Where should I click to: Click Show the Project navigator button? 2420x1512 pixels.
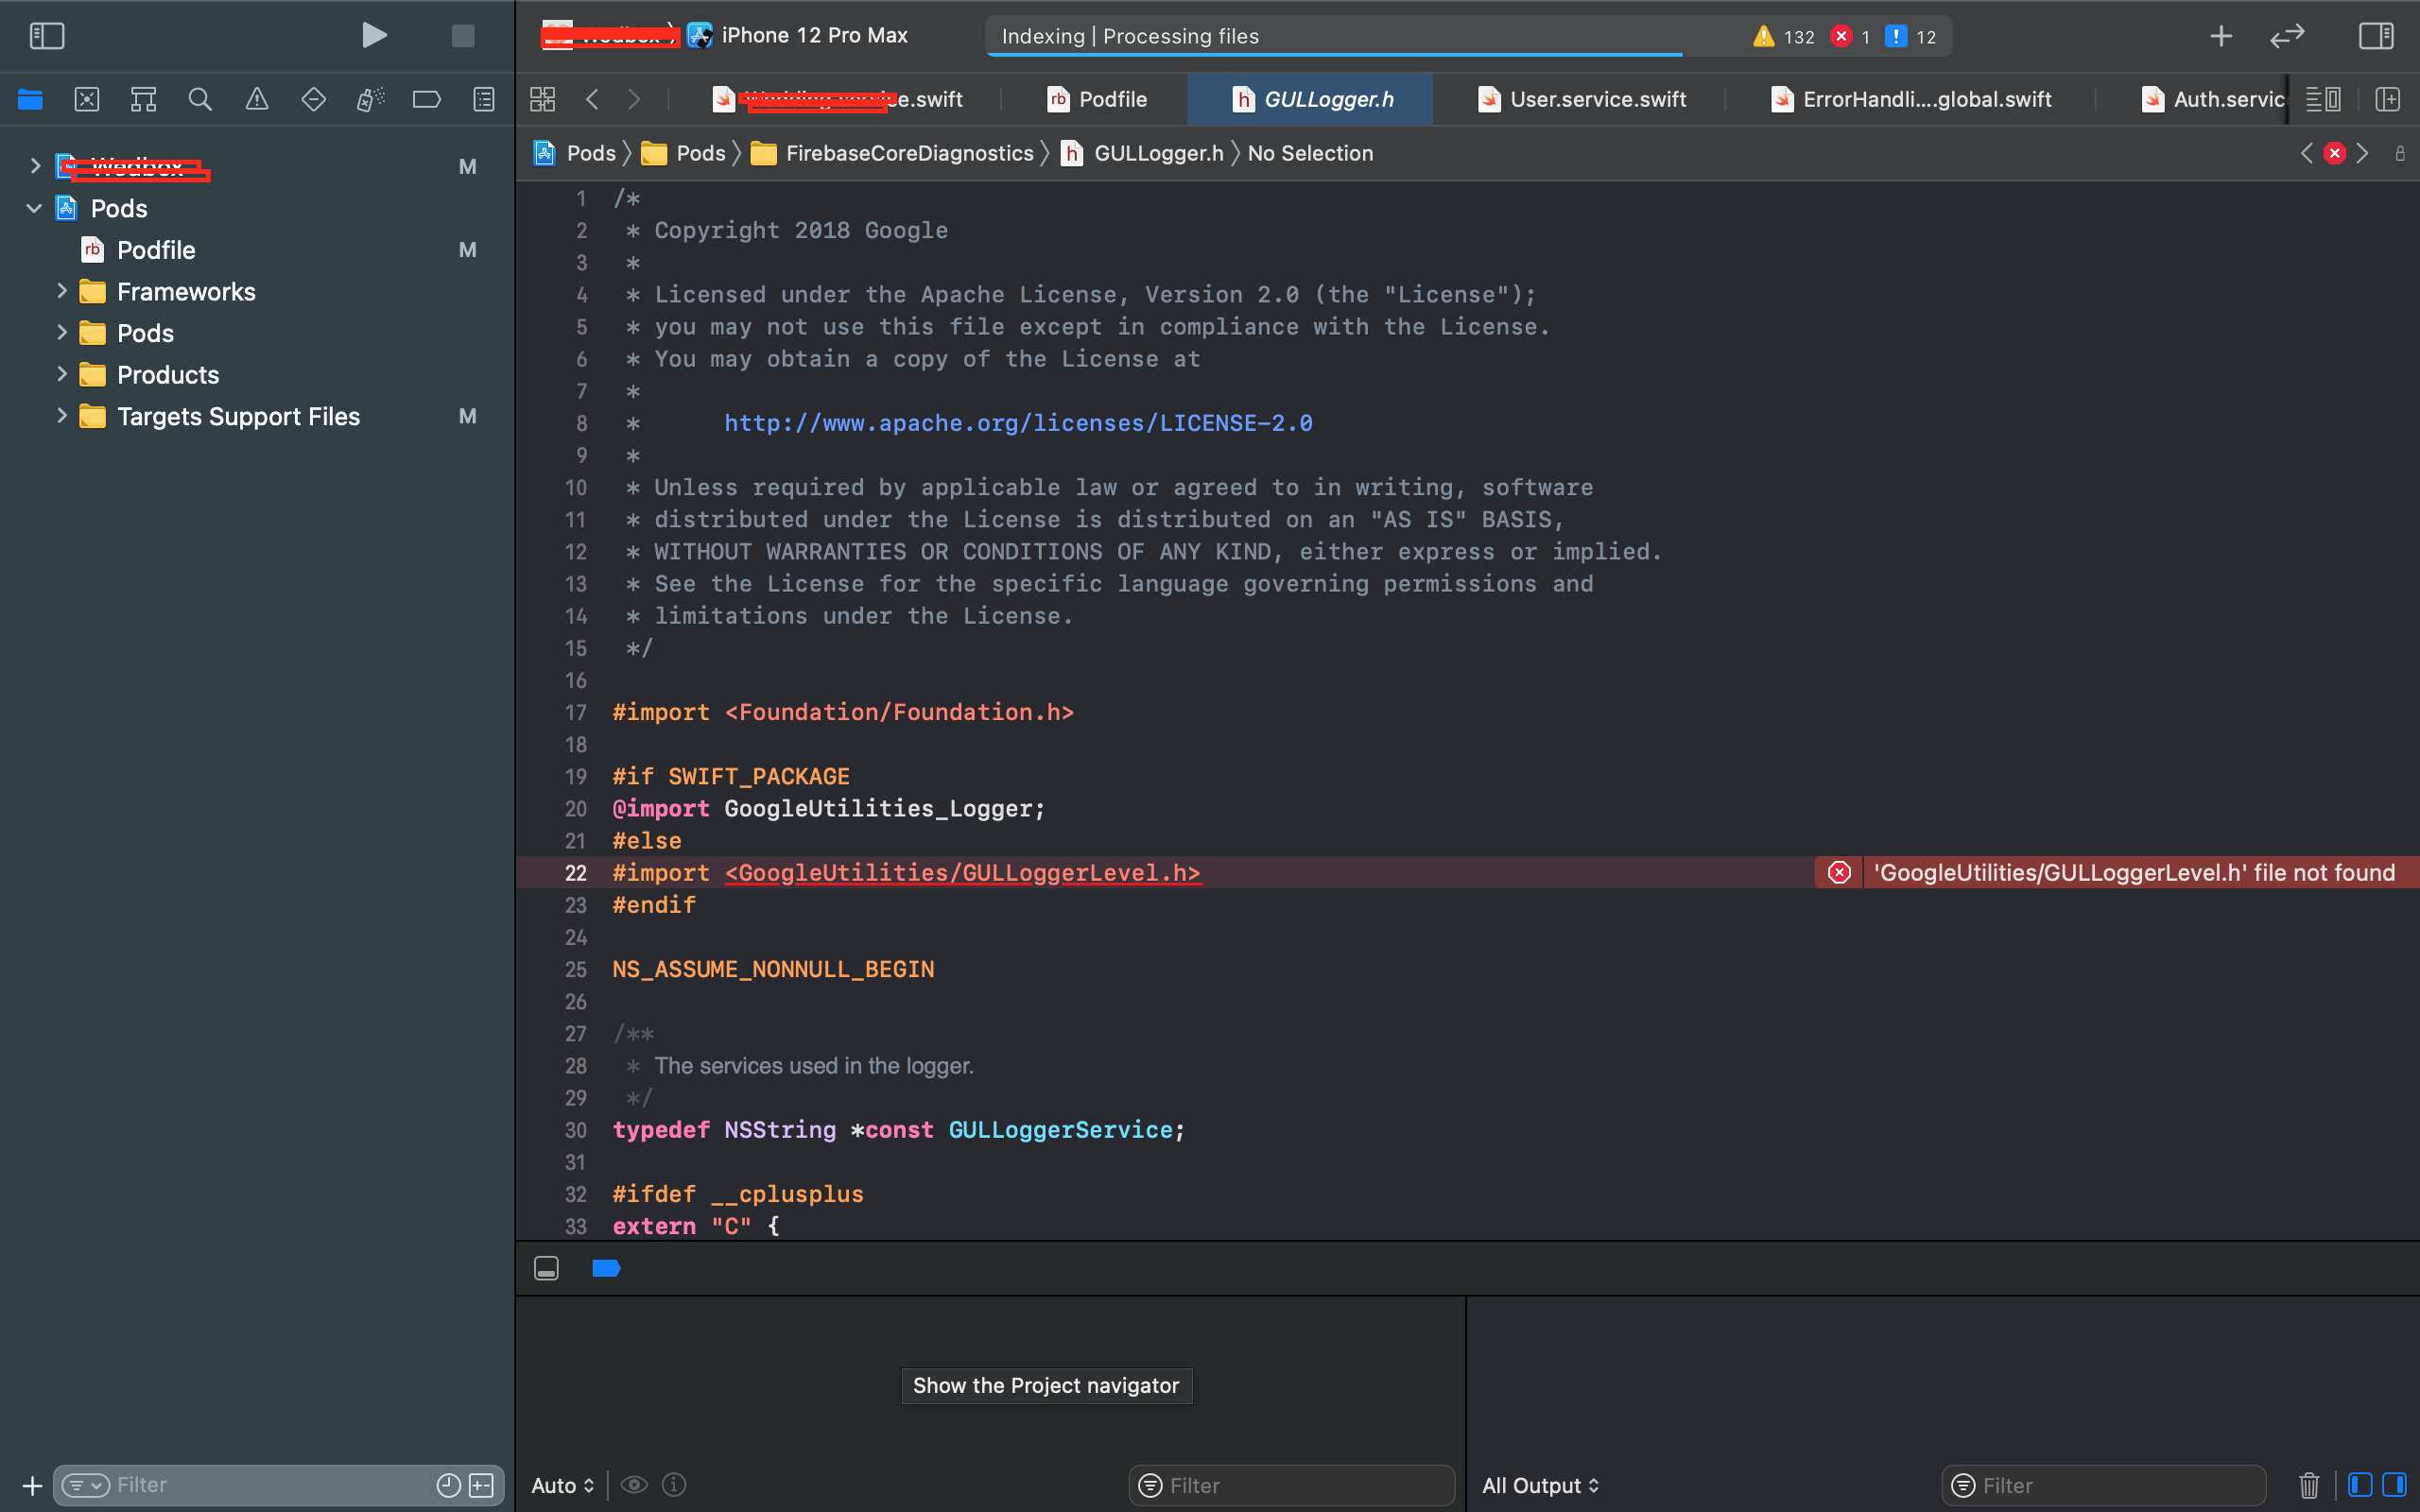pyautogui.click(x=1045, y=1385)
